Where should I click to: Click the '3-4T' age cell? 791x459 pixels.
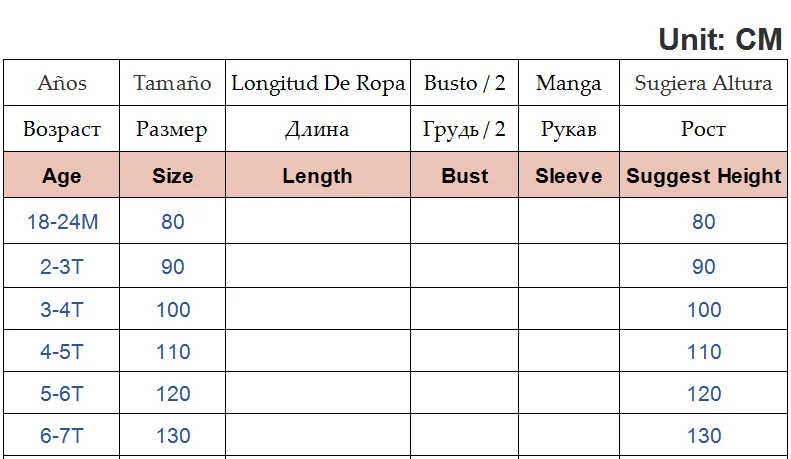pyautogui.click(x=62, y=310)
